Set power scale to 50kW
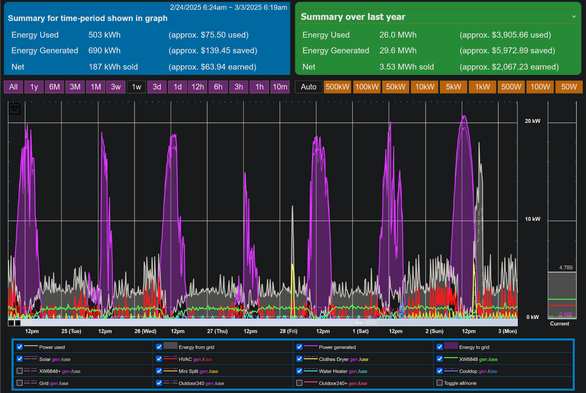Image resolution: width=586 pixels, height=393 pixels. [x=395, y=87]
